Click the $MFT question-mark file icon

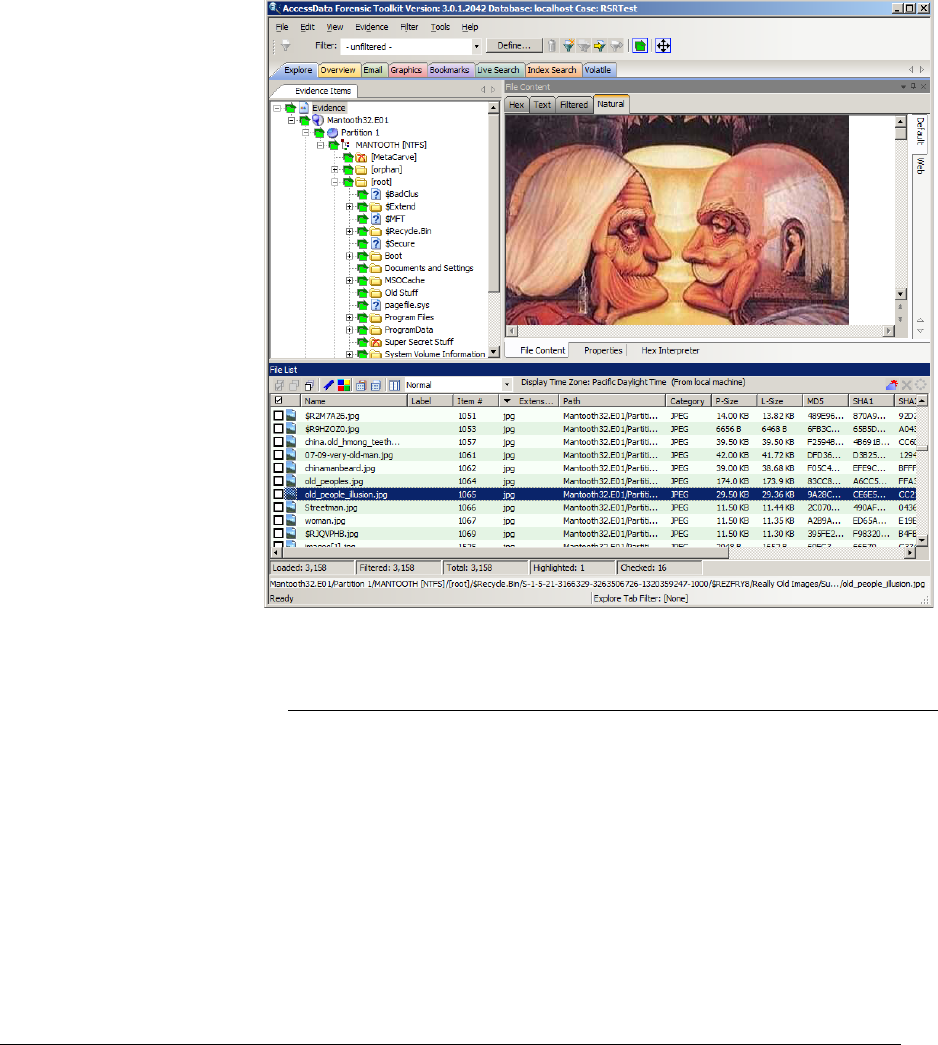(x=376, y=219)
